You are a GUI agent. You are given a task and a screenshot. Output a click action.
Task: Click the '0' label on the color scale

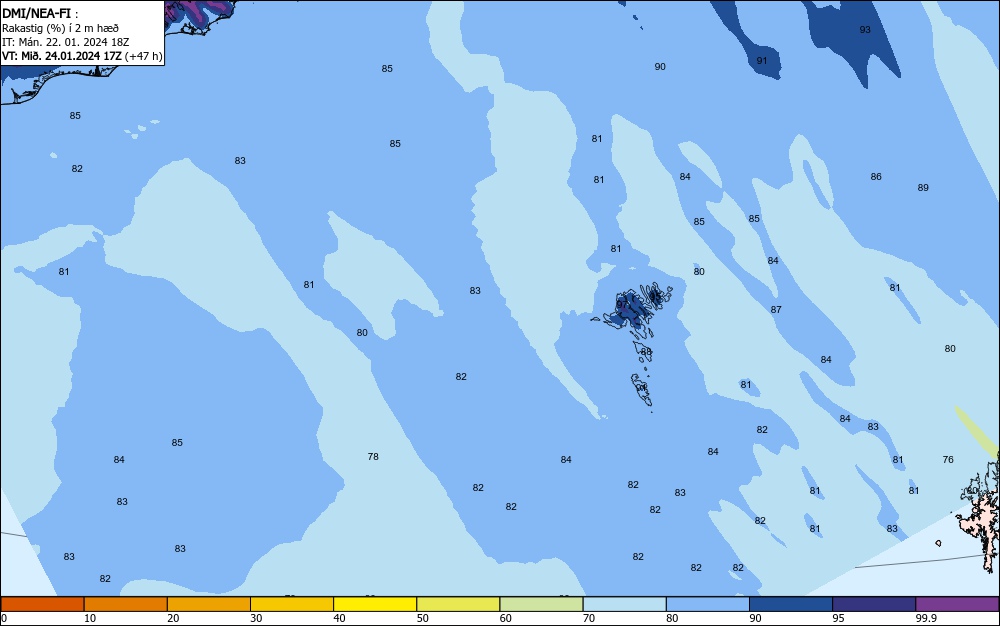4,618
